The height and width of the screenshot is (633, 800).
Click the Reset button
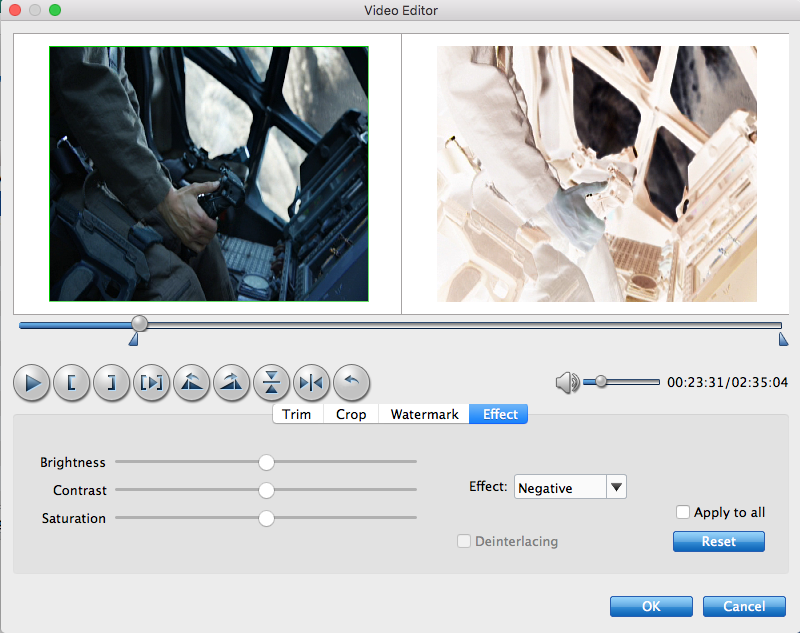(x=718, y=541)
